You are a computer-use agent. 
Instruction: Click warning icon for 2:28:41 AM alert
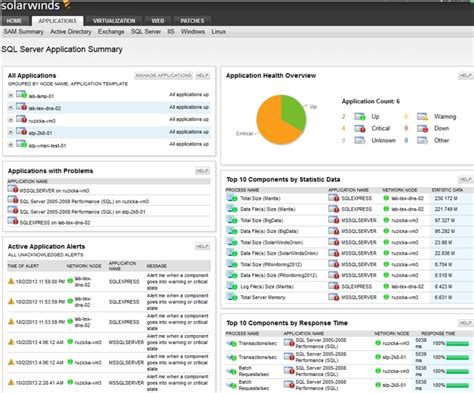pos(11,382)
